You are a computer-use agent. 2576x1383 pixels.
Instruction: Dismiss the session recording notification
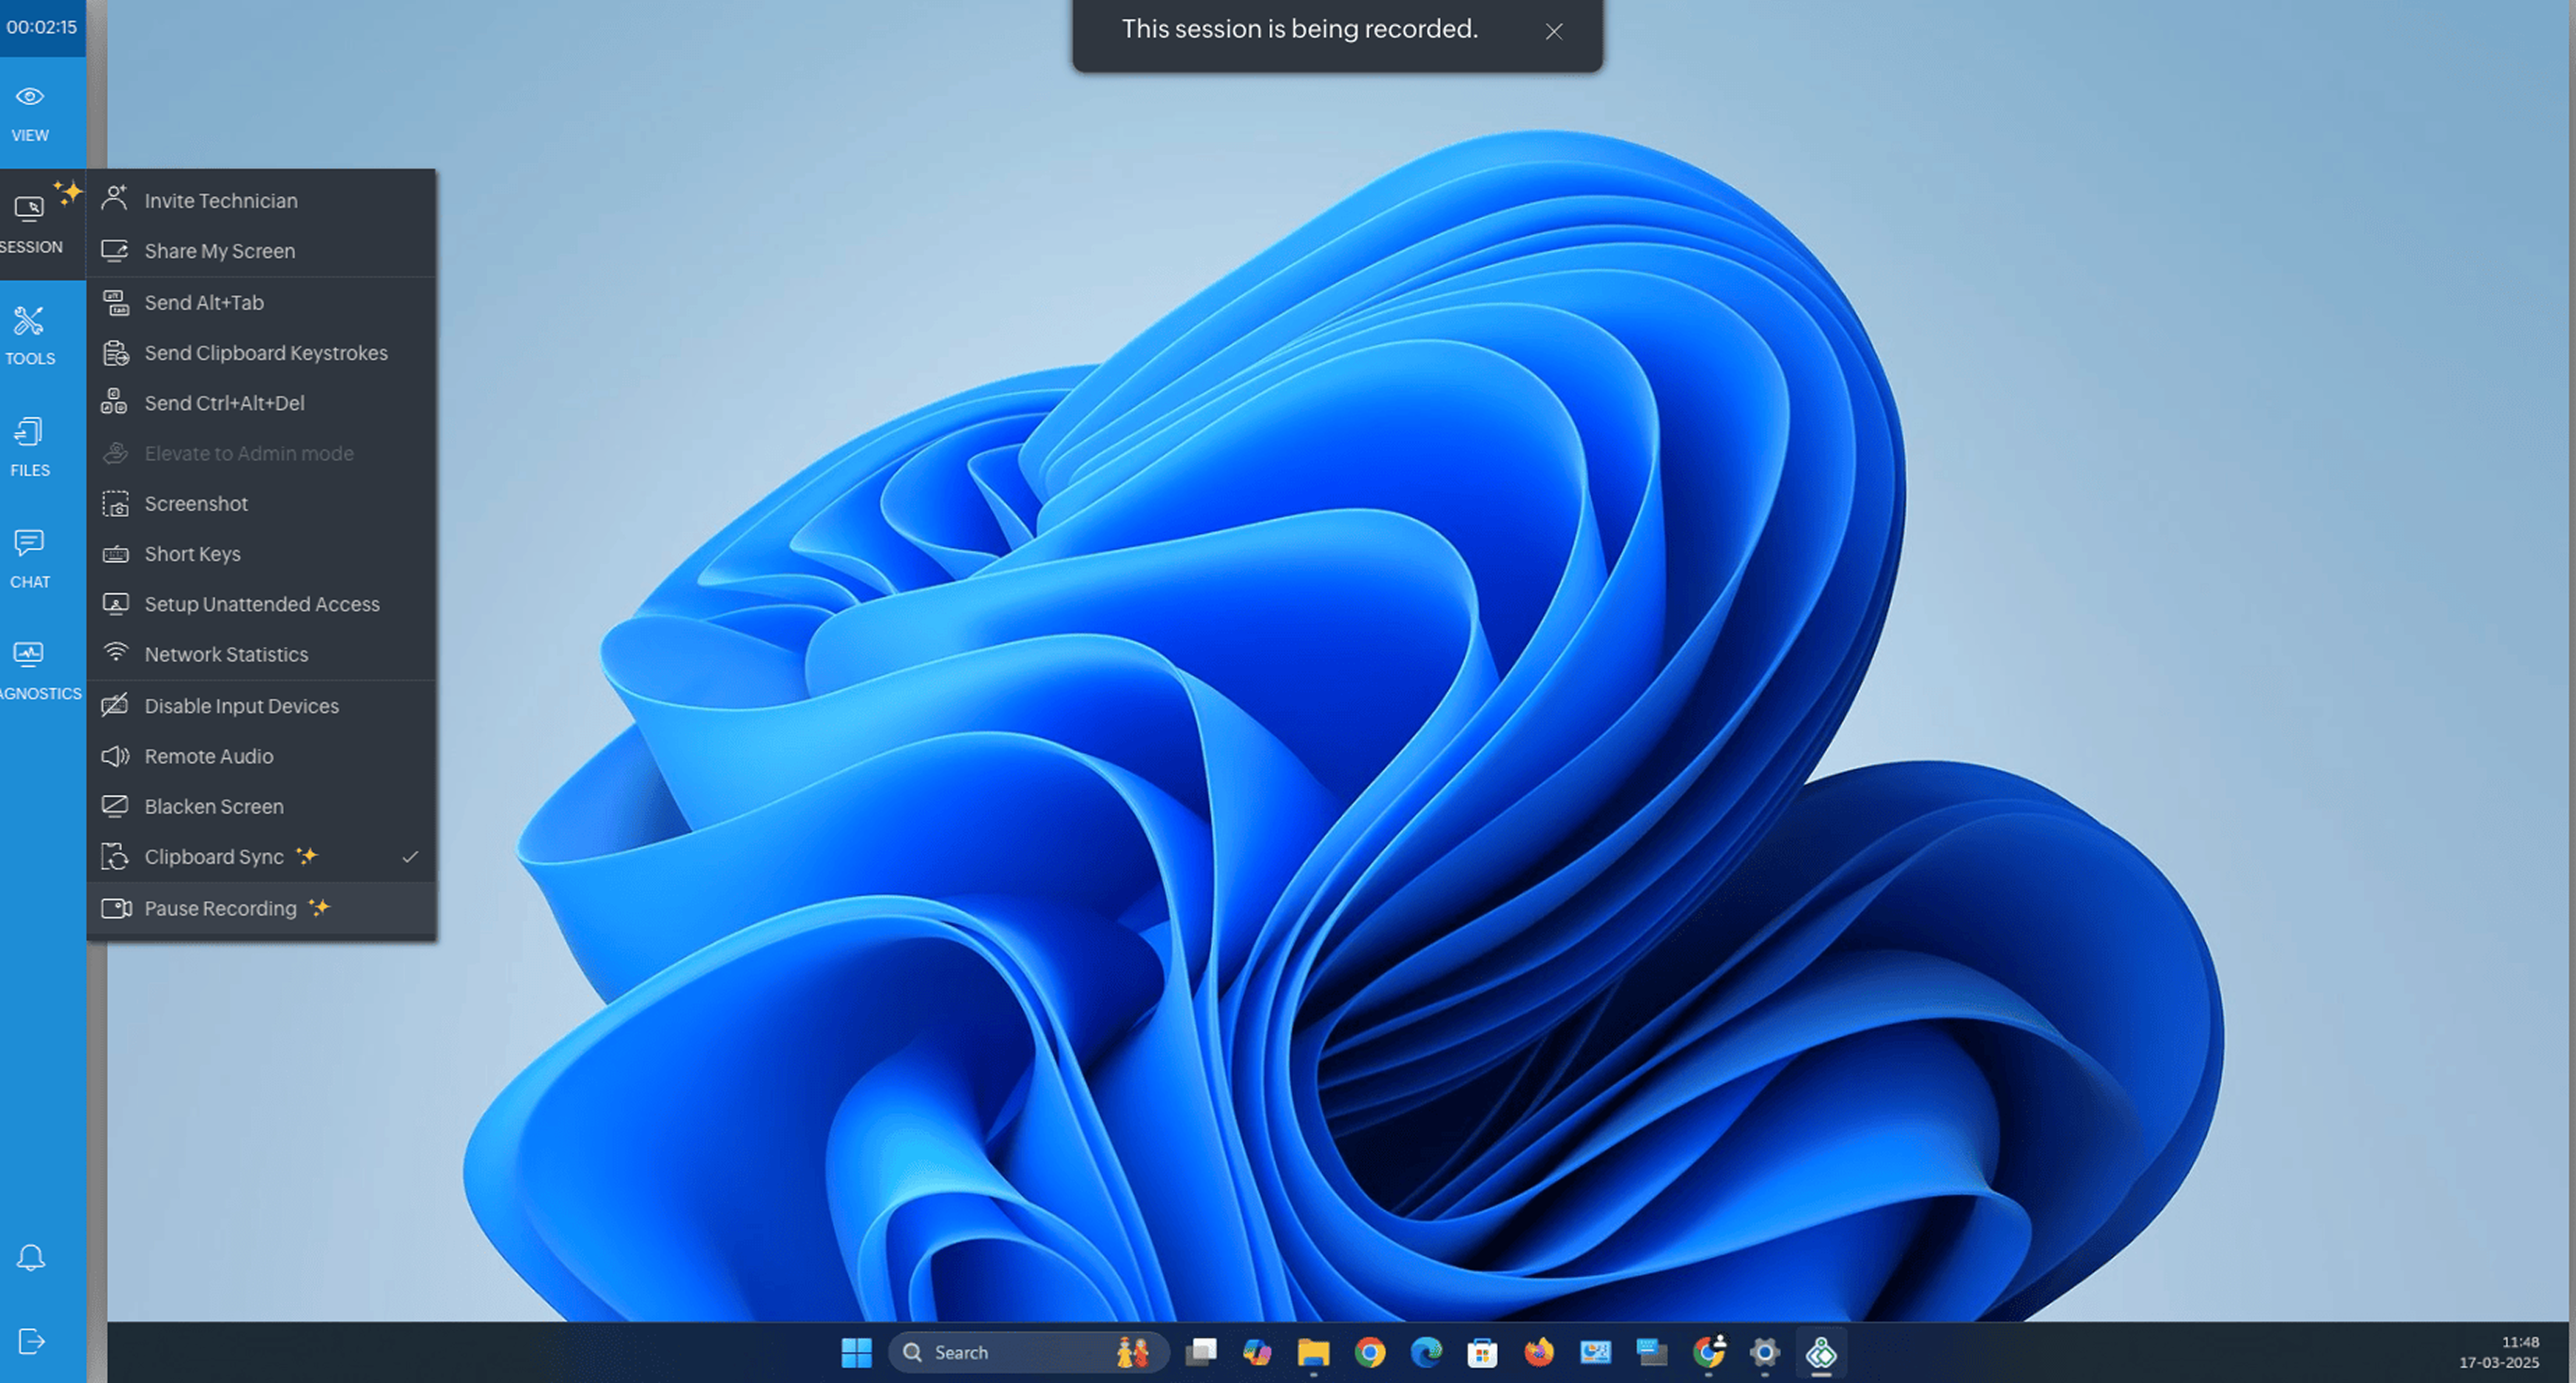click(x=1553, y=31)
